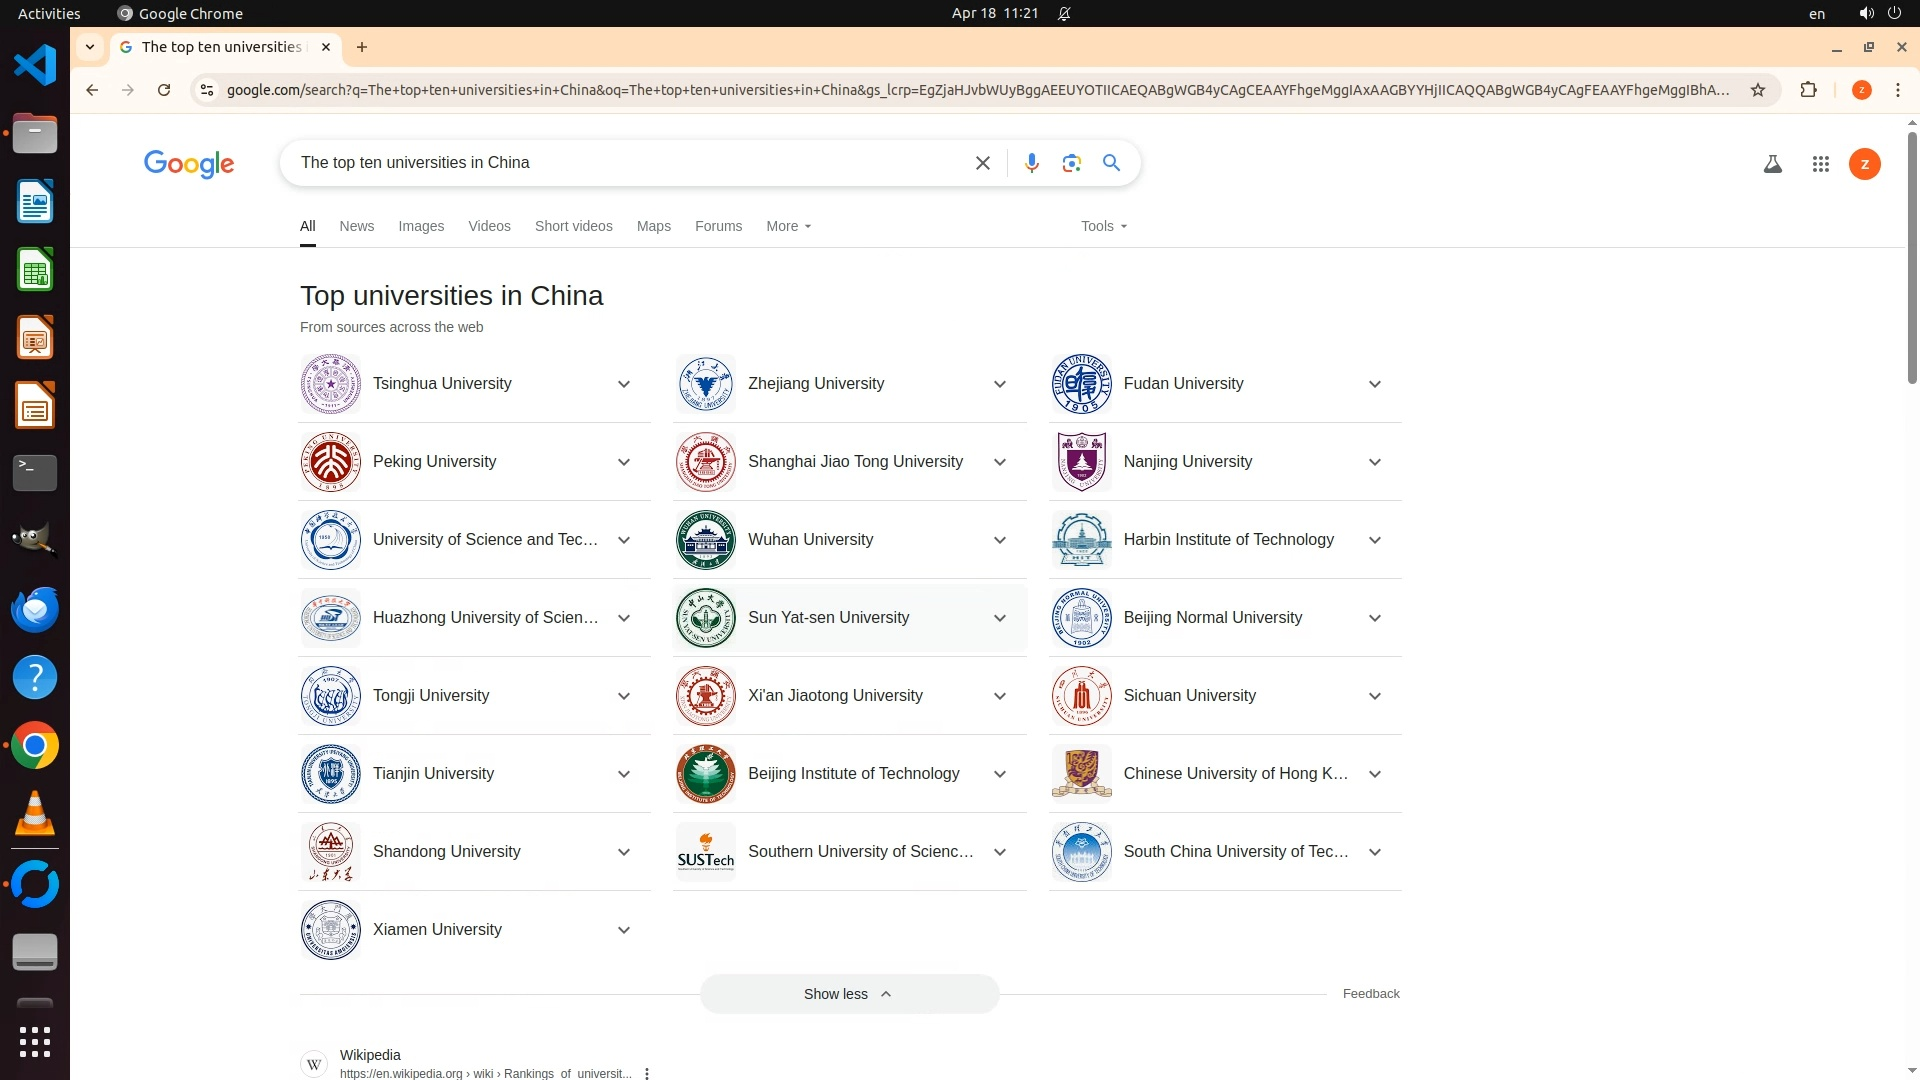Collapse list with Show less button
The width and height of the screenshot is (1920, 1080).
(848, 994)
